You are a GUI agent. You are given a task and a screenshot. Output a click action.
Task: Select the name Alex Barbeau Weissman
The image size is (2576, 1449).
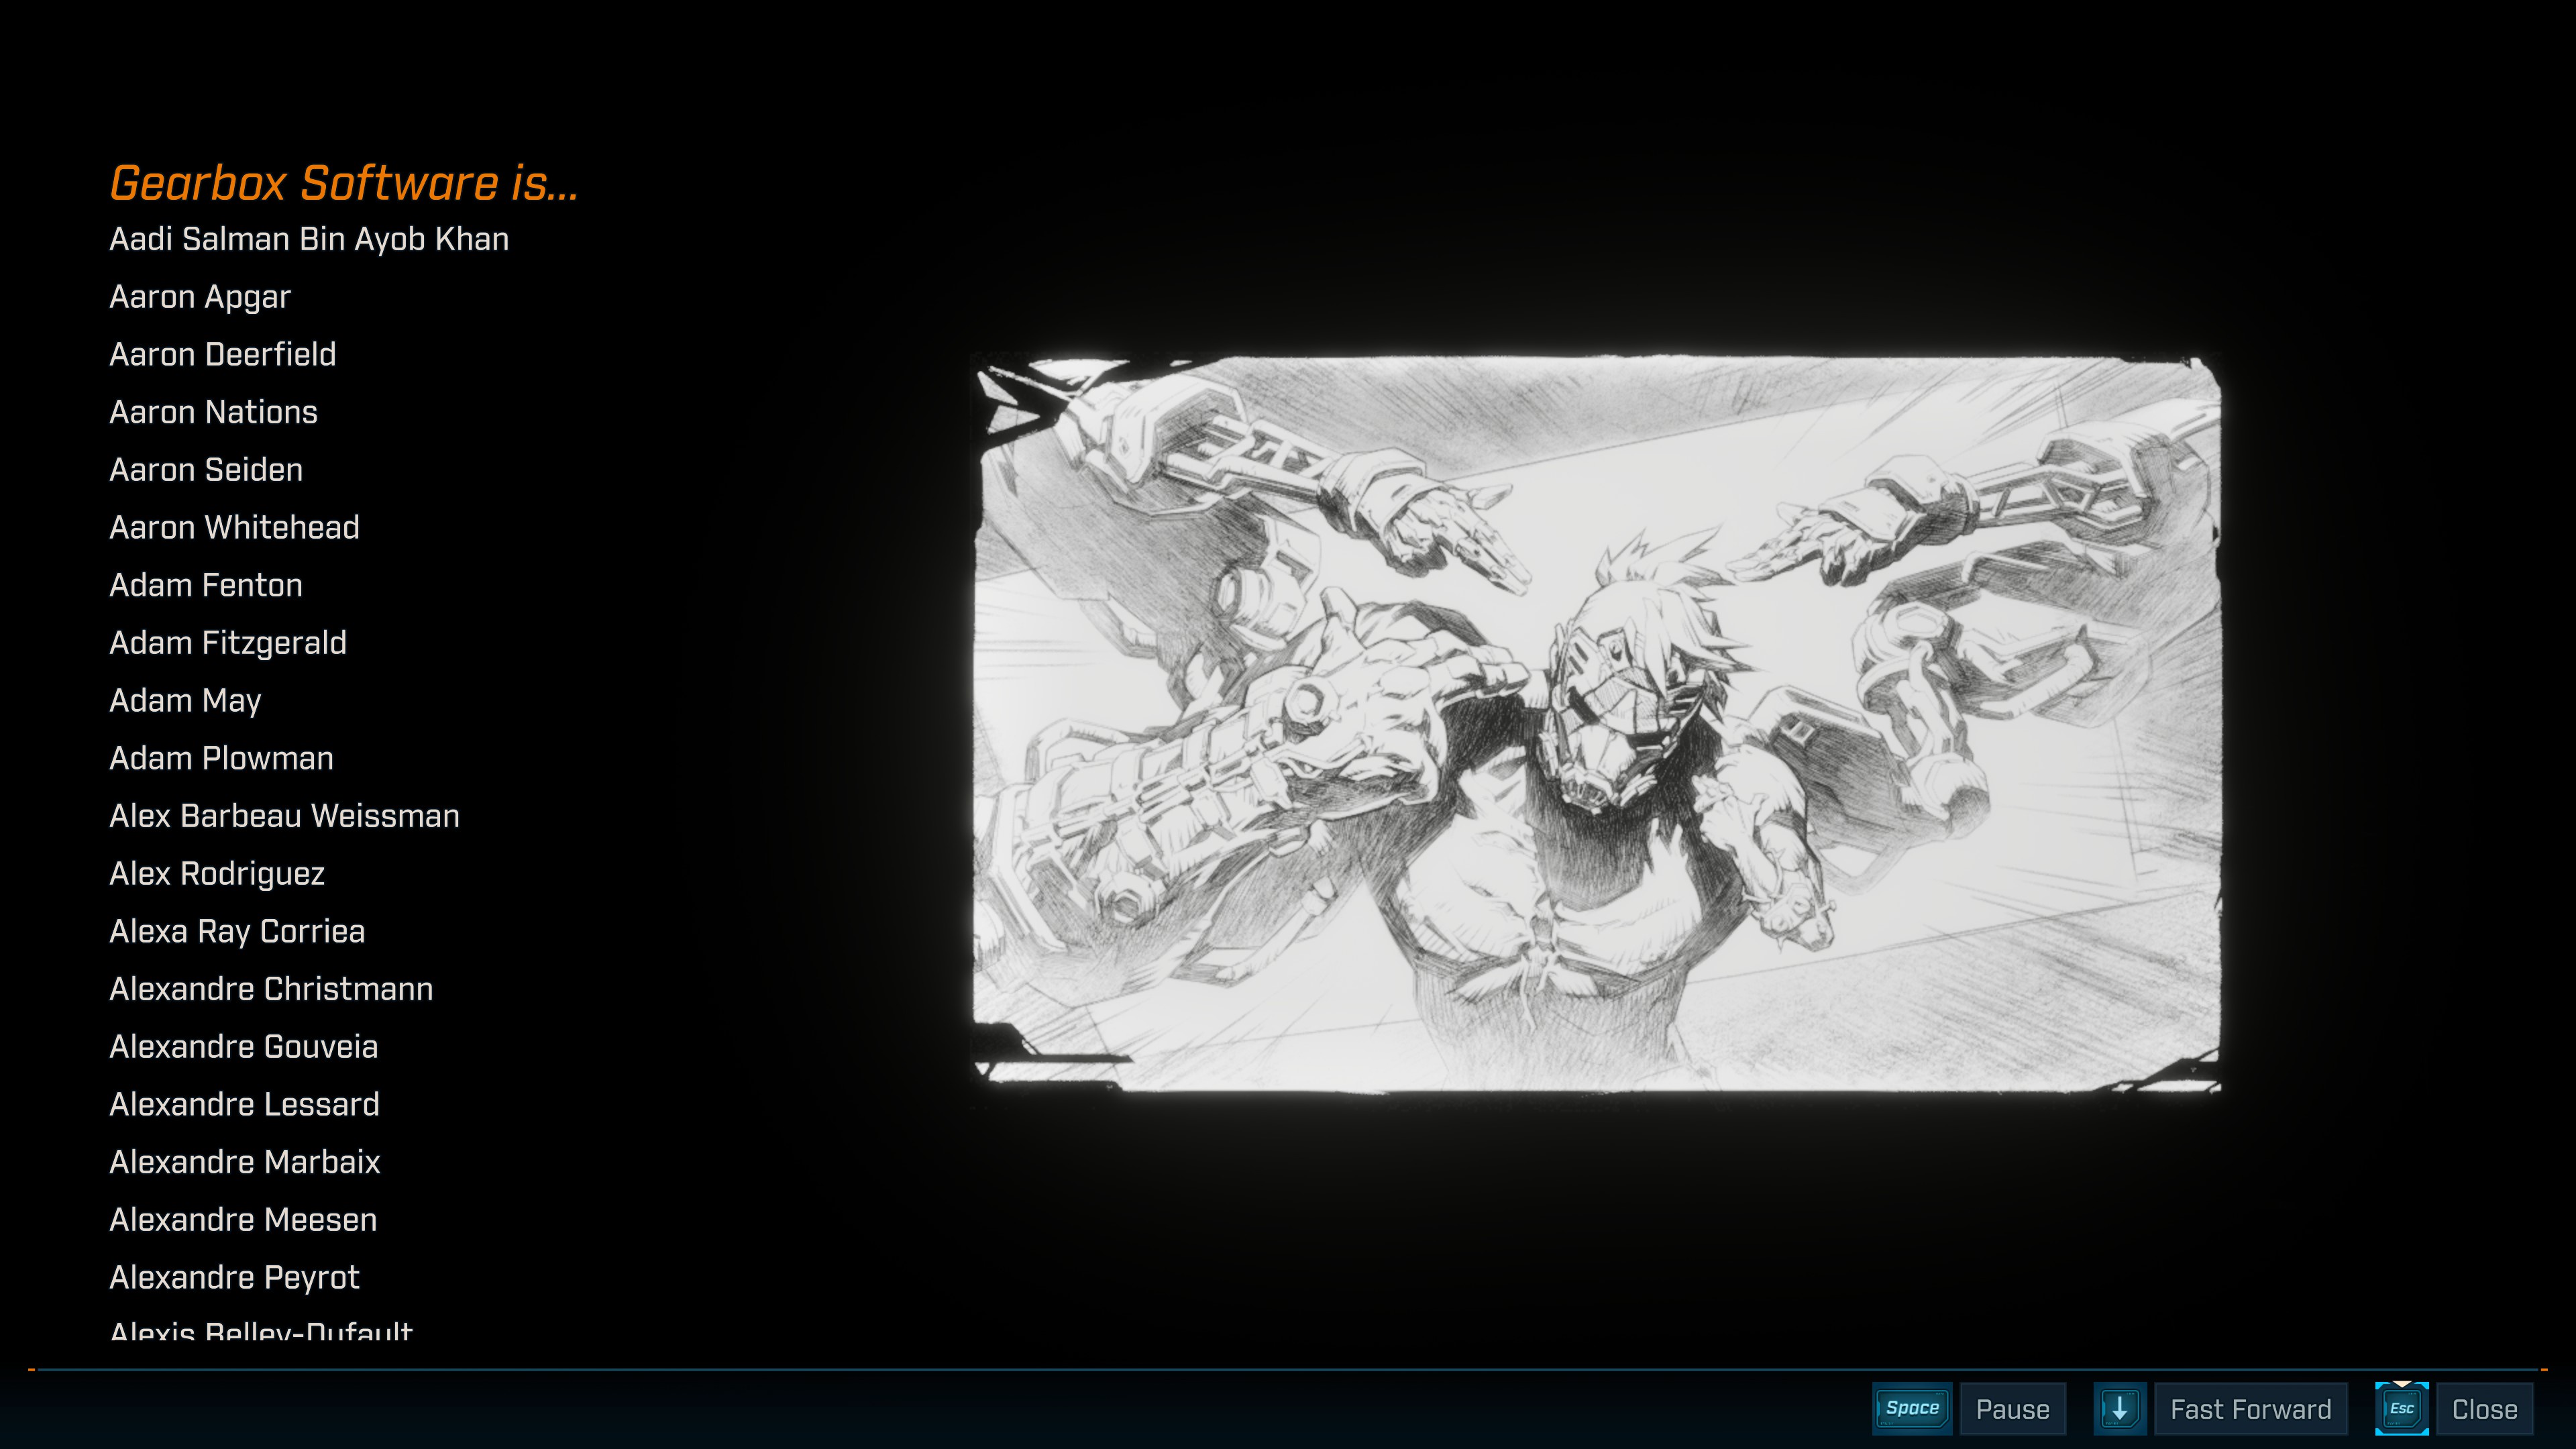(284, 816)
